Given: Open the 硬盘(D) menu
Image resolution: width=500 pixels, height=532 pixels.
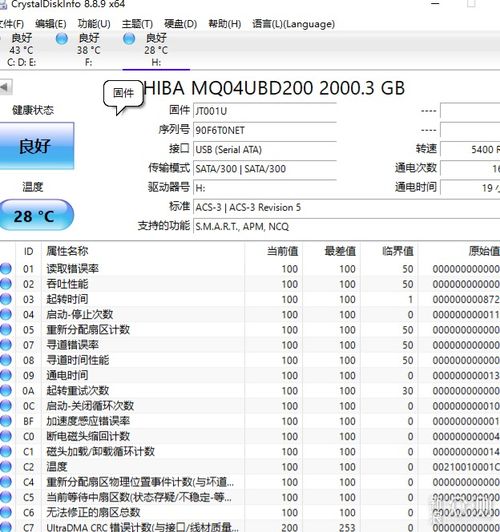Looking at the screenshot, I should [x=180, y=24].
